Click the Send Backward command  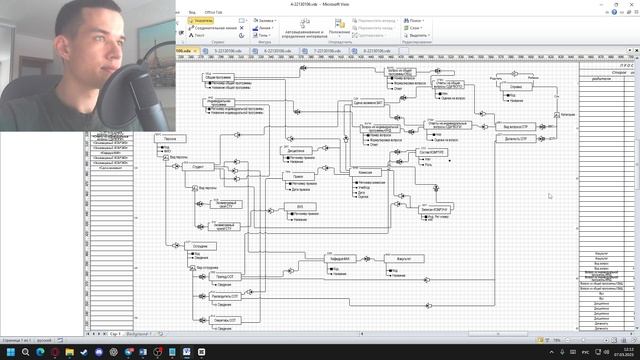[373, 28]
